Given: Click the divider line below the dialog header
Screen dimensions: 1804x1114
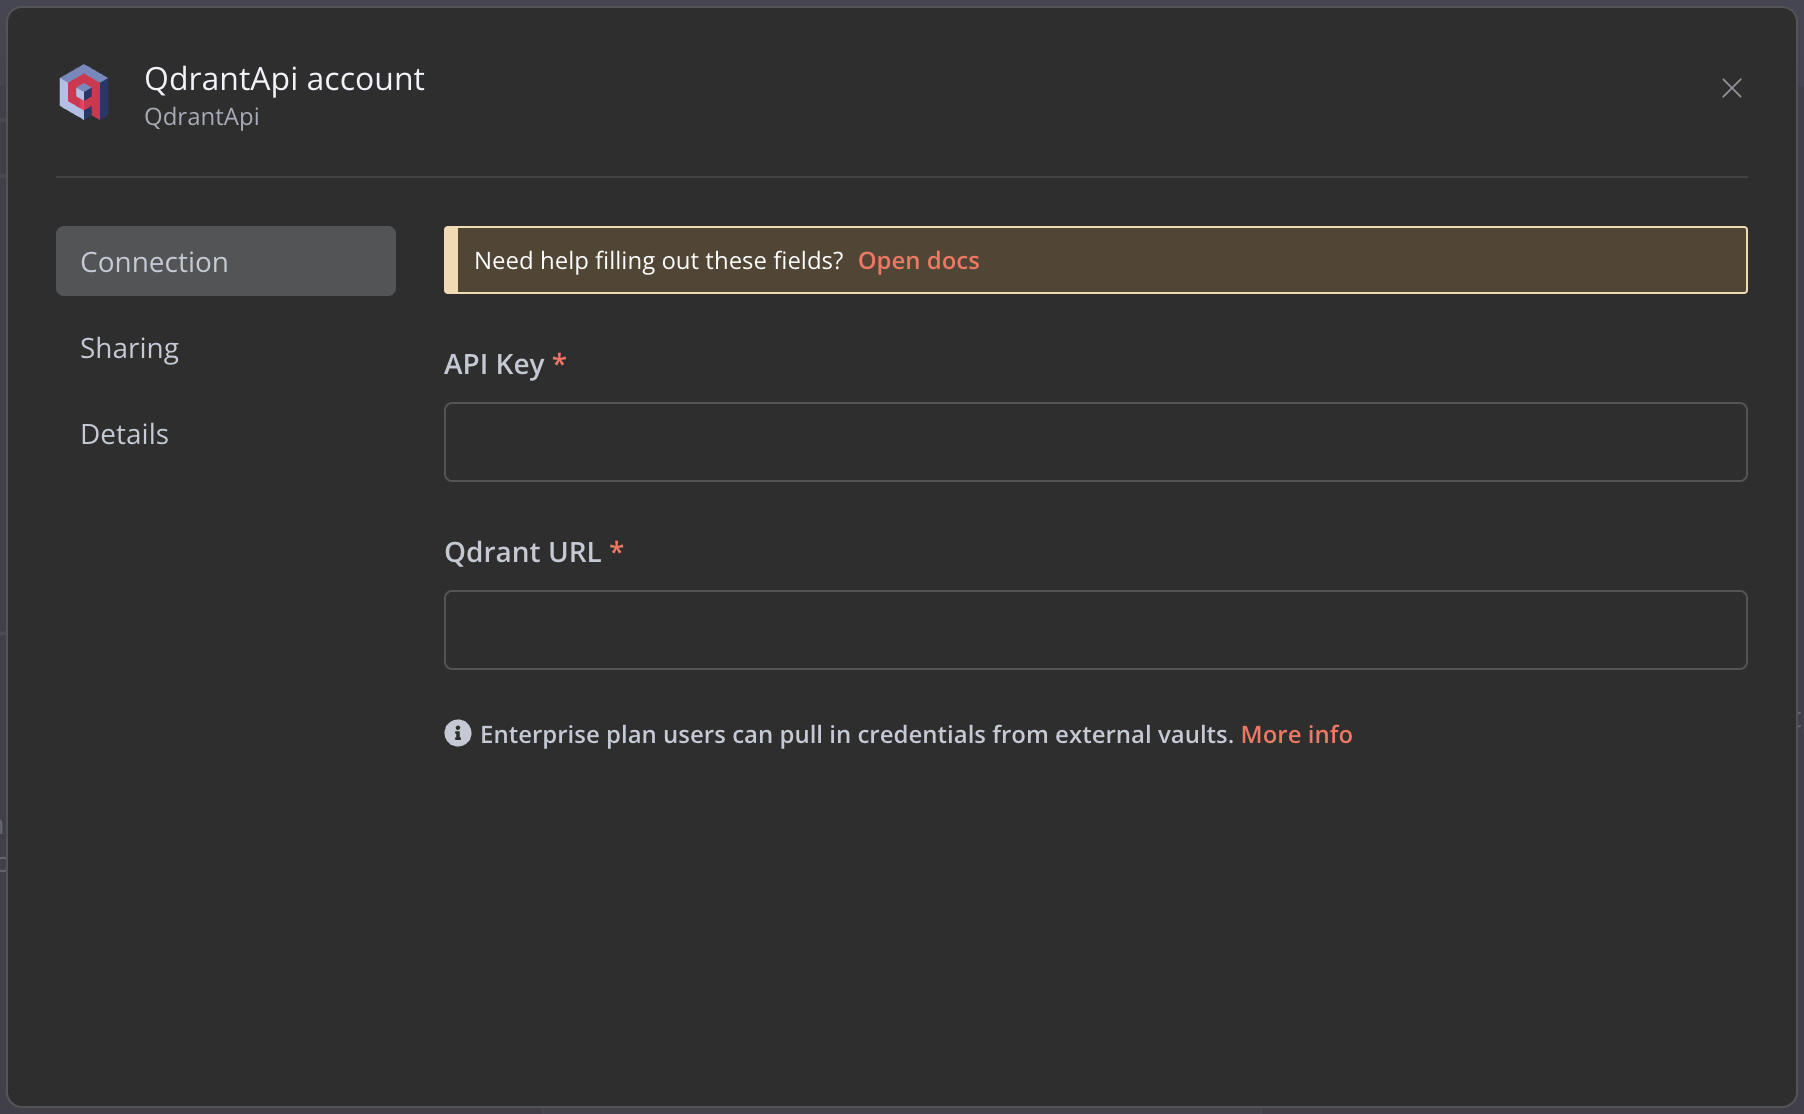Looking at the screenshot, I should [x=902, y=177].
